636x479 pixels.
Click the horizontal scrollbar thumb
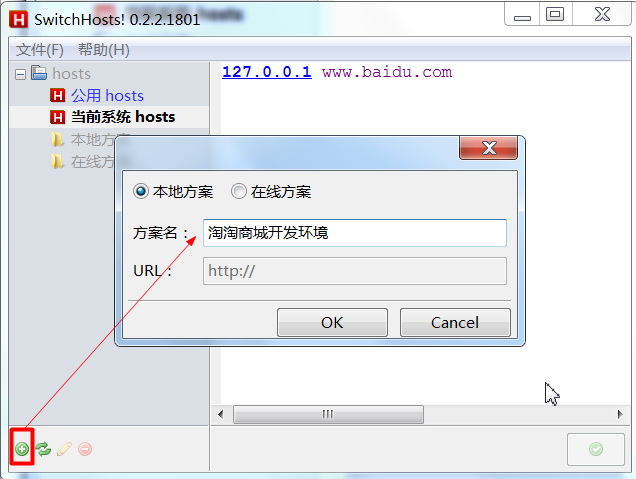tap(328, 414)
